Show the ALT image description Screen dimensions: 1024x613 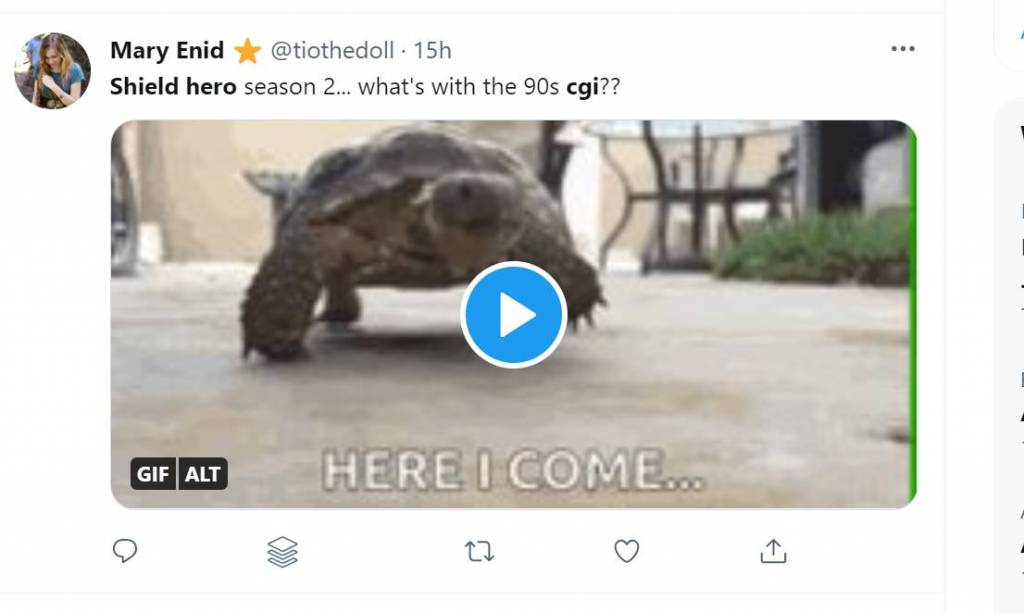pyautogui.click(x=203, y=474)
